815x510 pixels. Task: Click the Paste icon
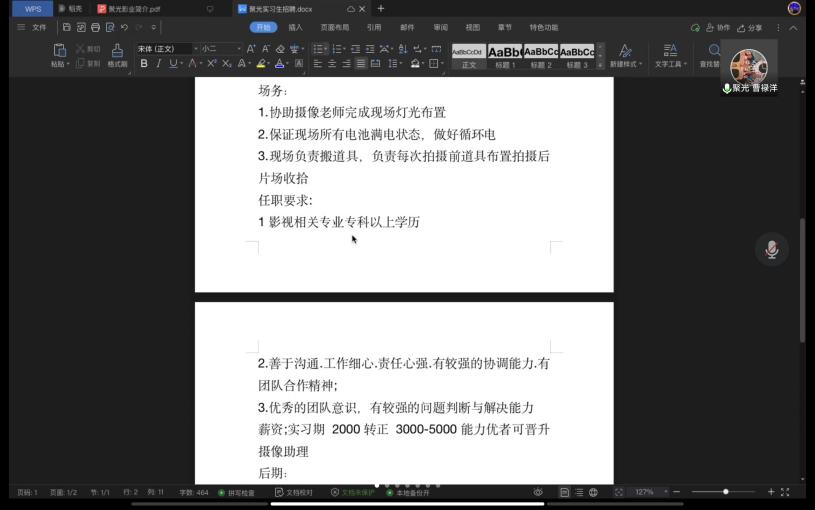click(60, 55)
